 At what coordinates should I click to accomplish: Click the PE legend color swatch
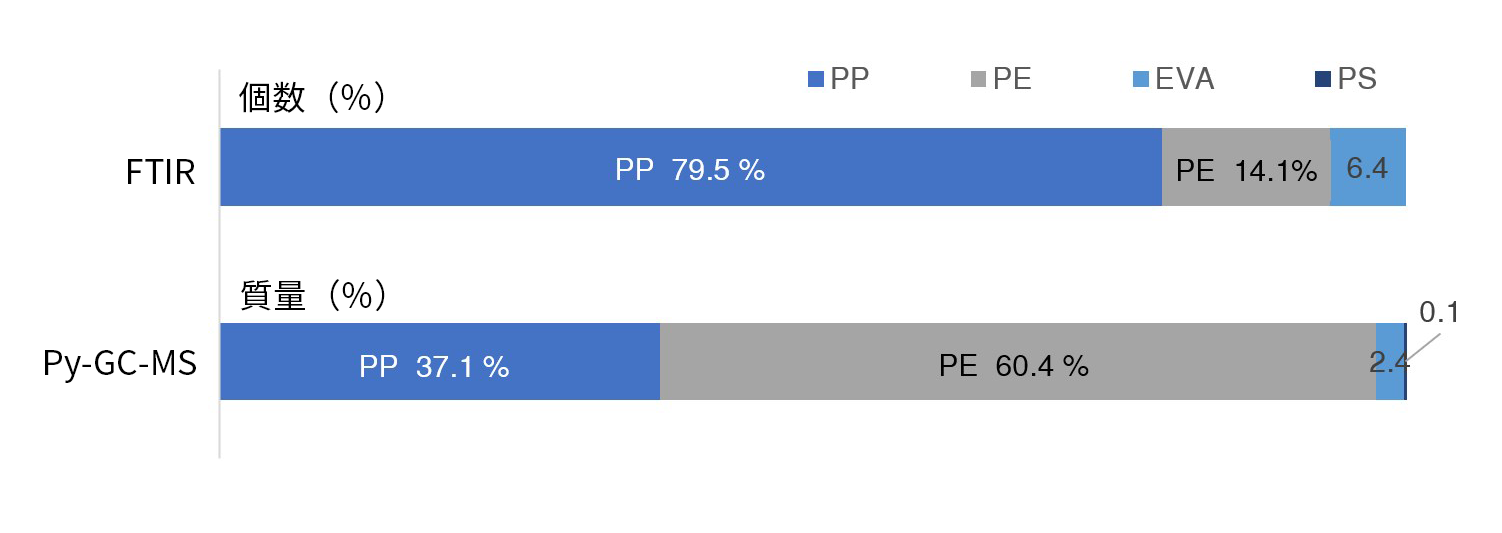(978, 79)
